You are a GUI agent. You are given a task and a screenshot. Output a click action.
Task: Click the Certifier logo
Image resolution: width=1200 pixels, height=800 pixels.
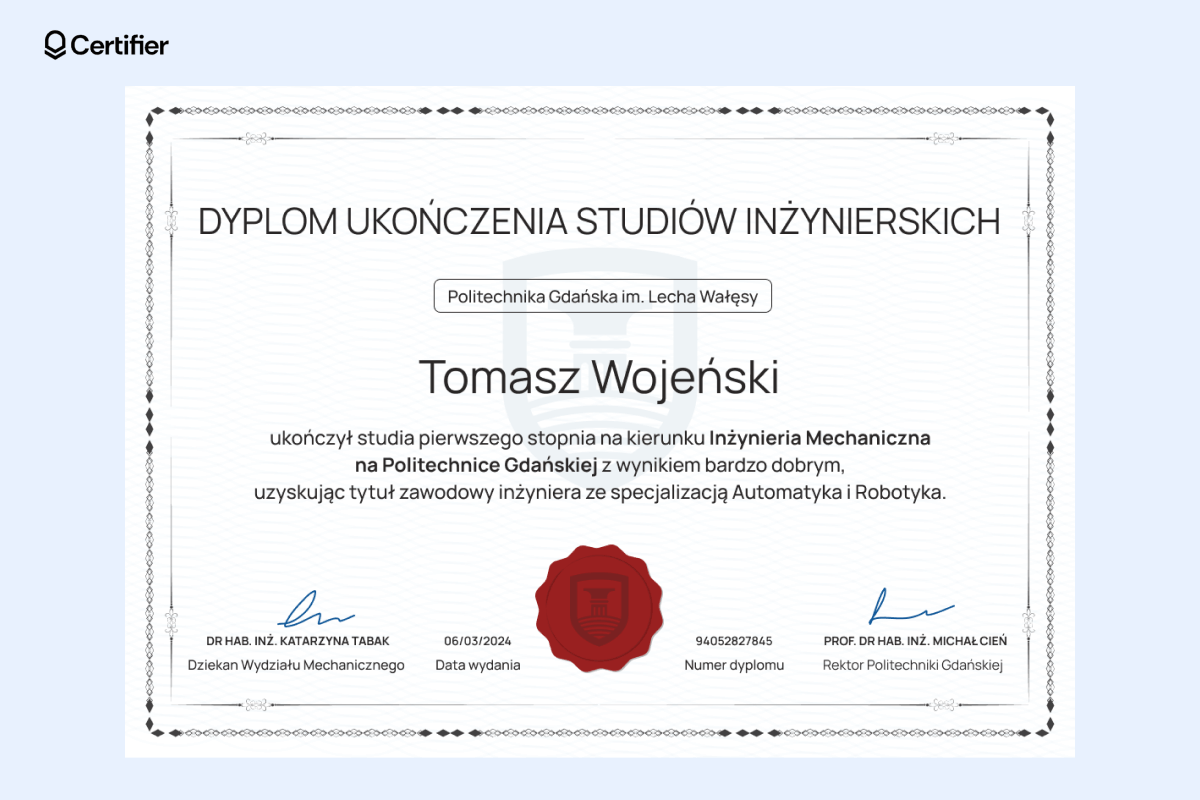coord(107,45)
